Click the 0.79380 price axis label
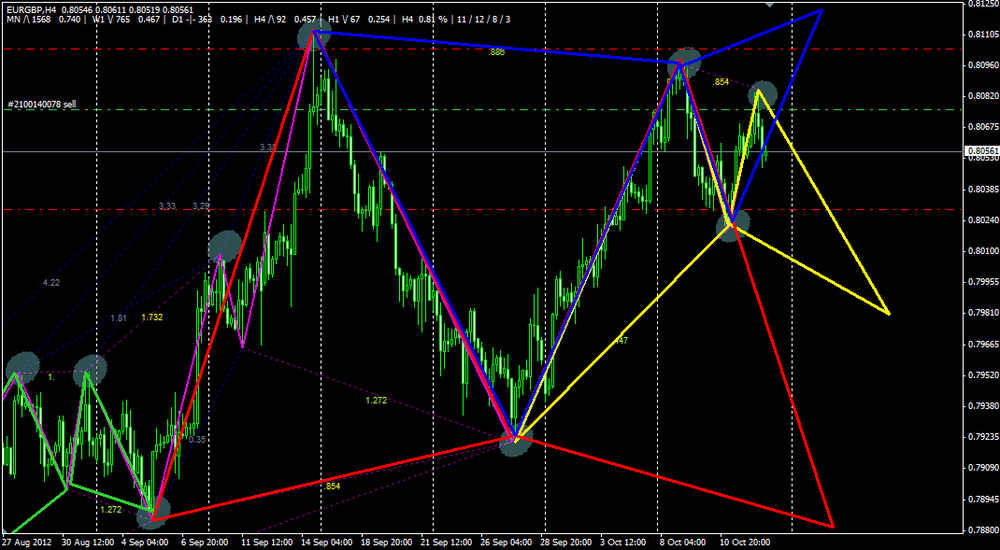This screenshot has width=1000, height=550. tap(982, 406)
